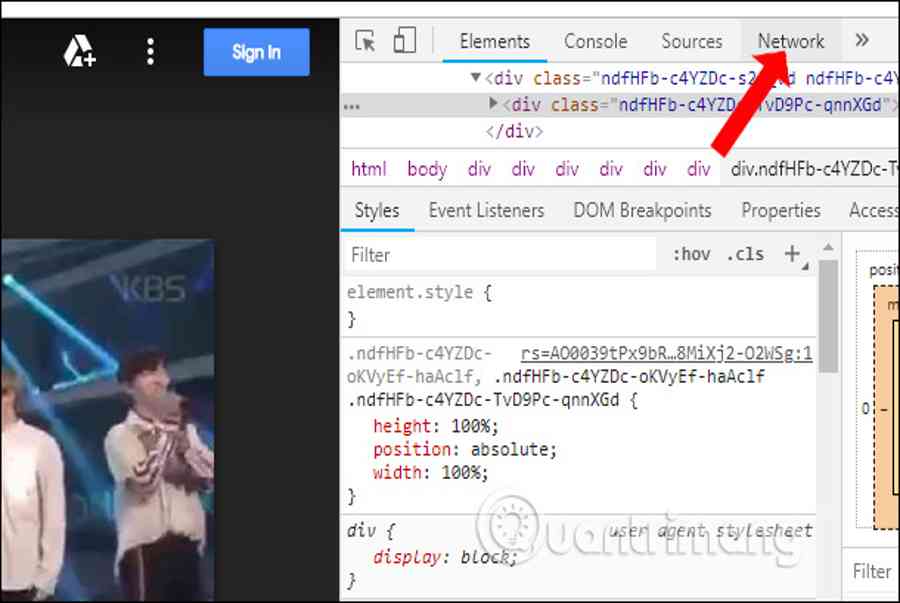
Task: Open the Network tab
Action: (x=790, y=41)
